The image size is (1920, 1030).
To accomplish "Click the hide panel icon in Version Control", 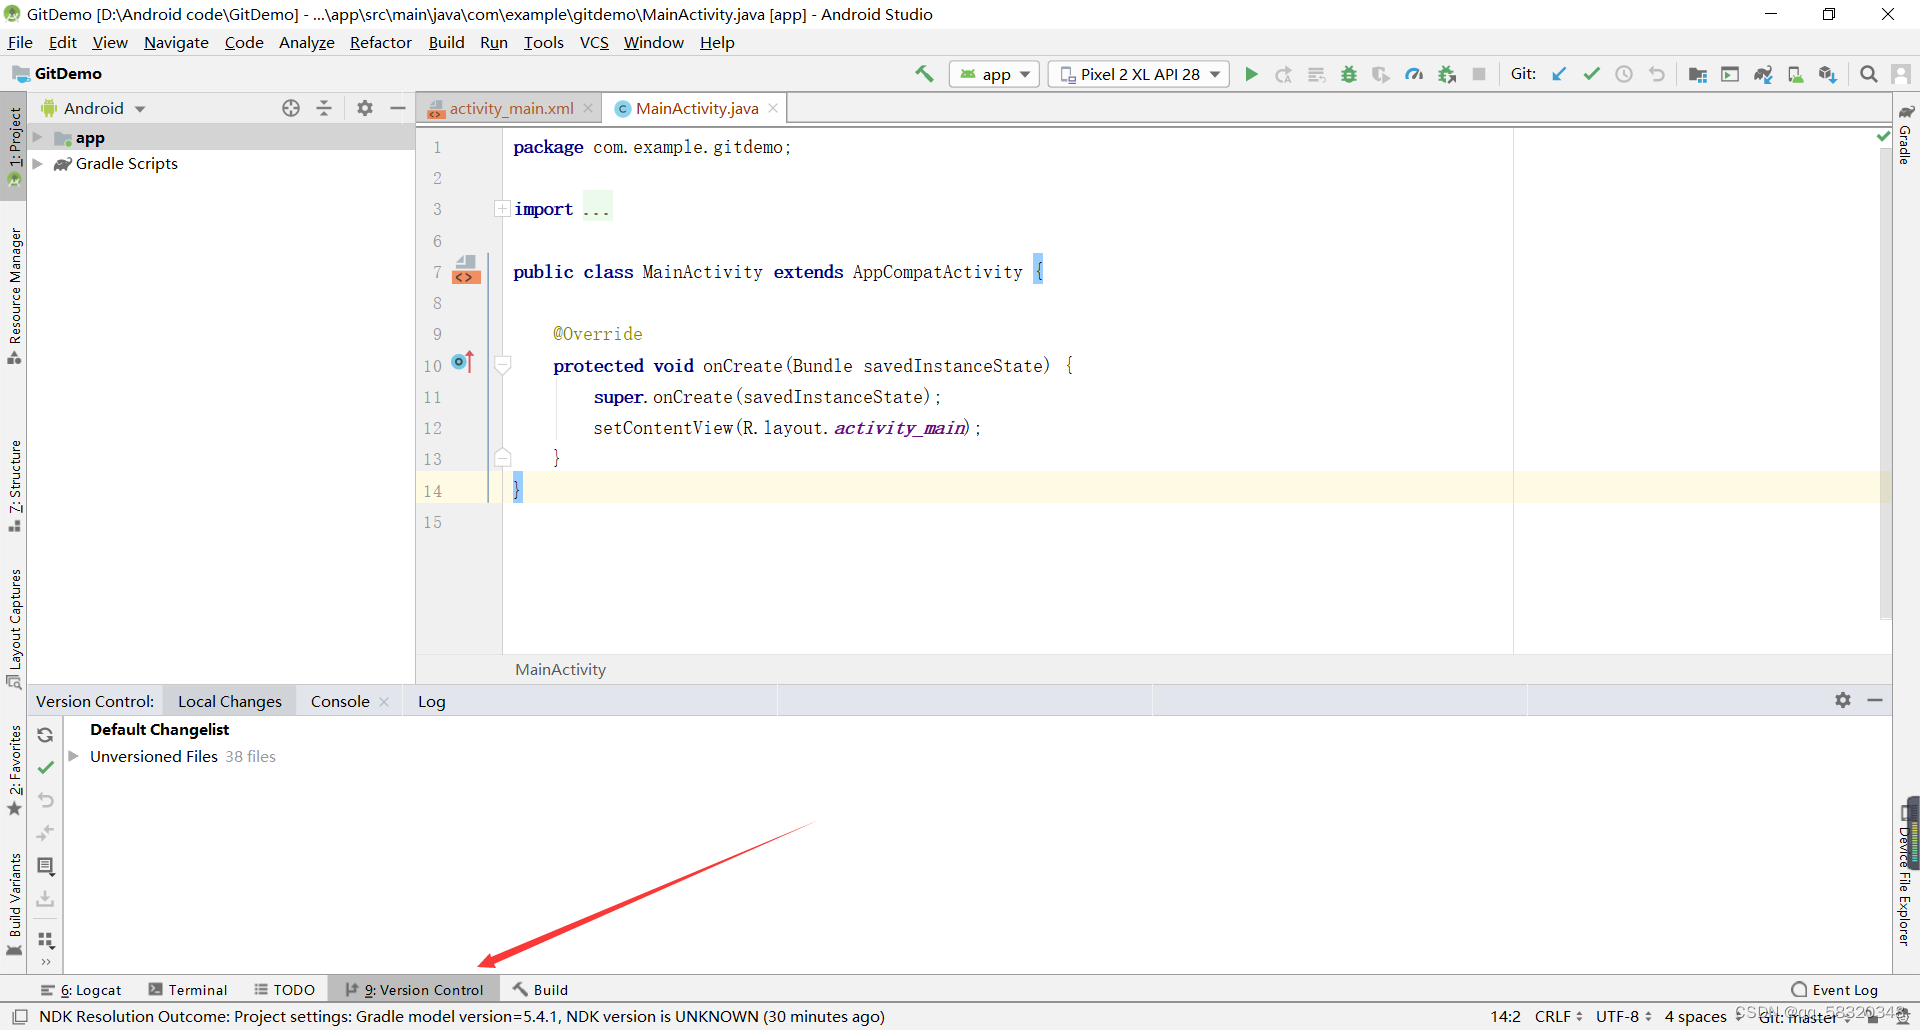I will tap(1876, 700).
